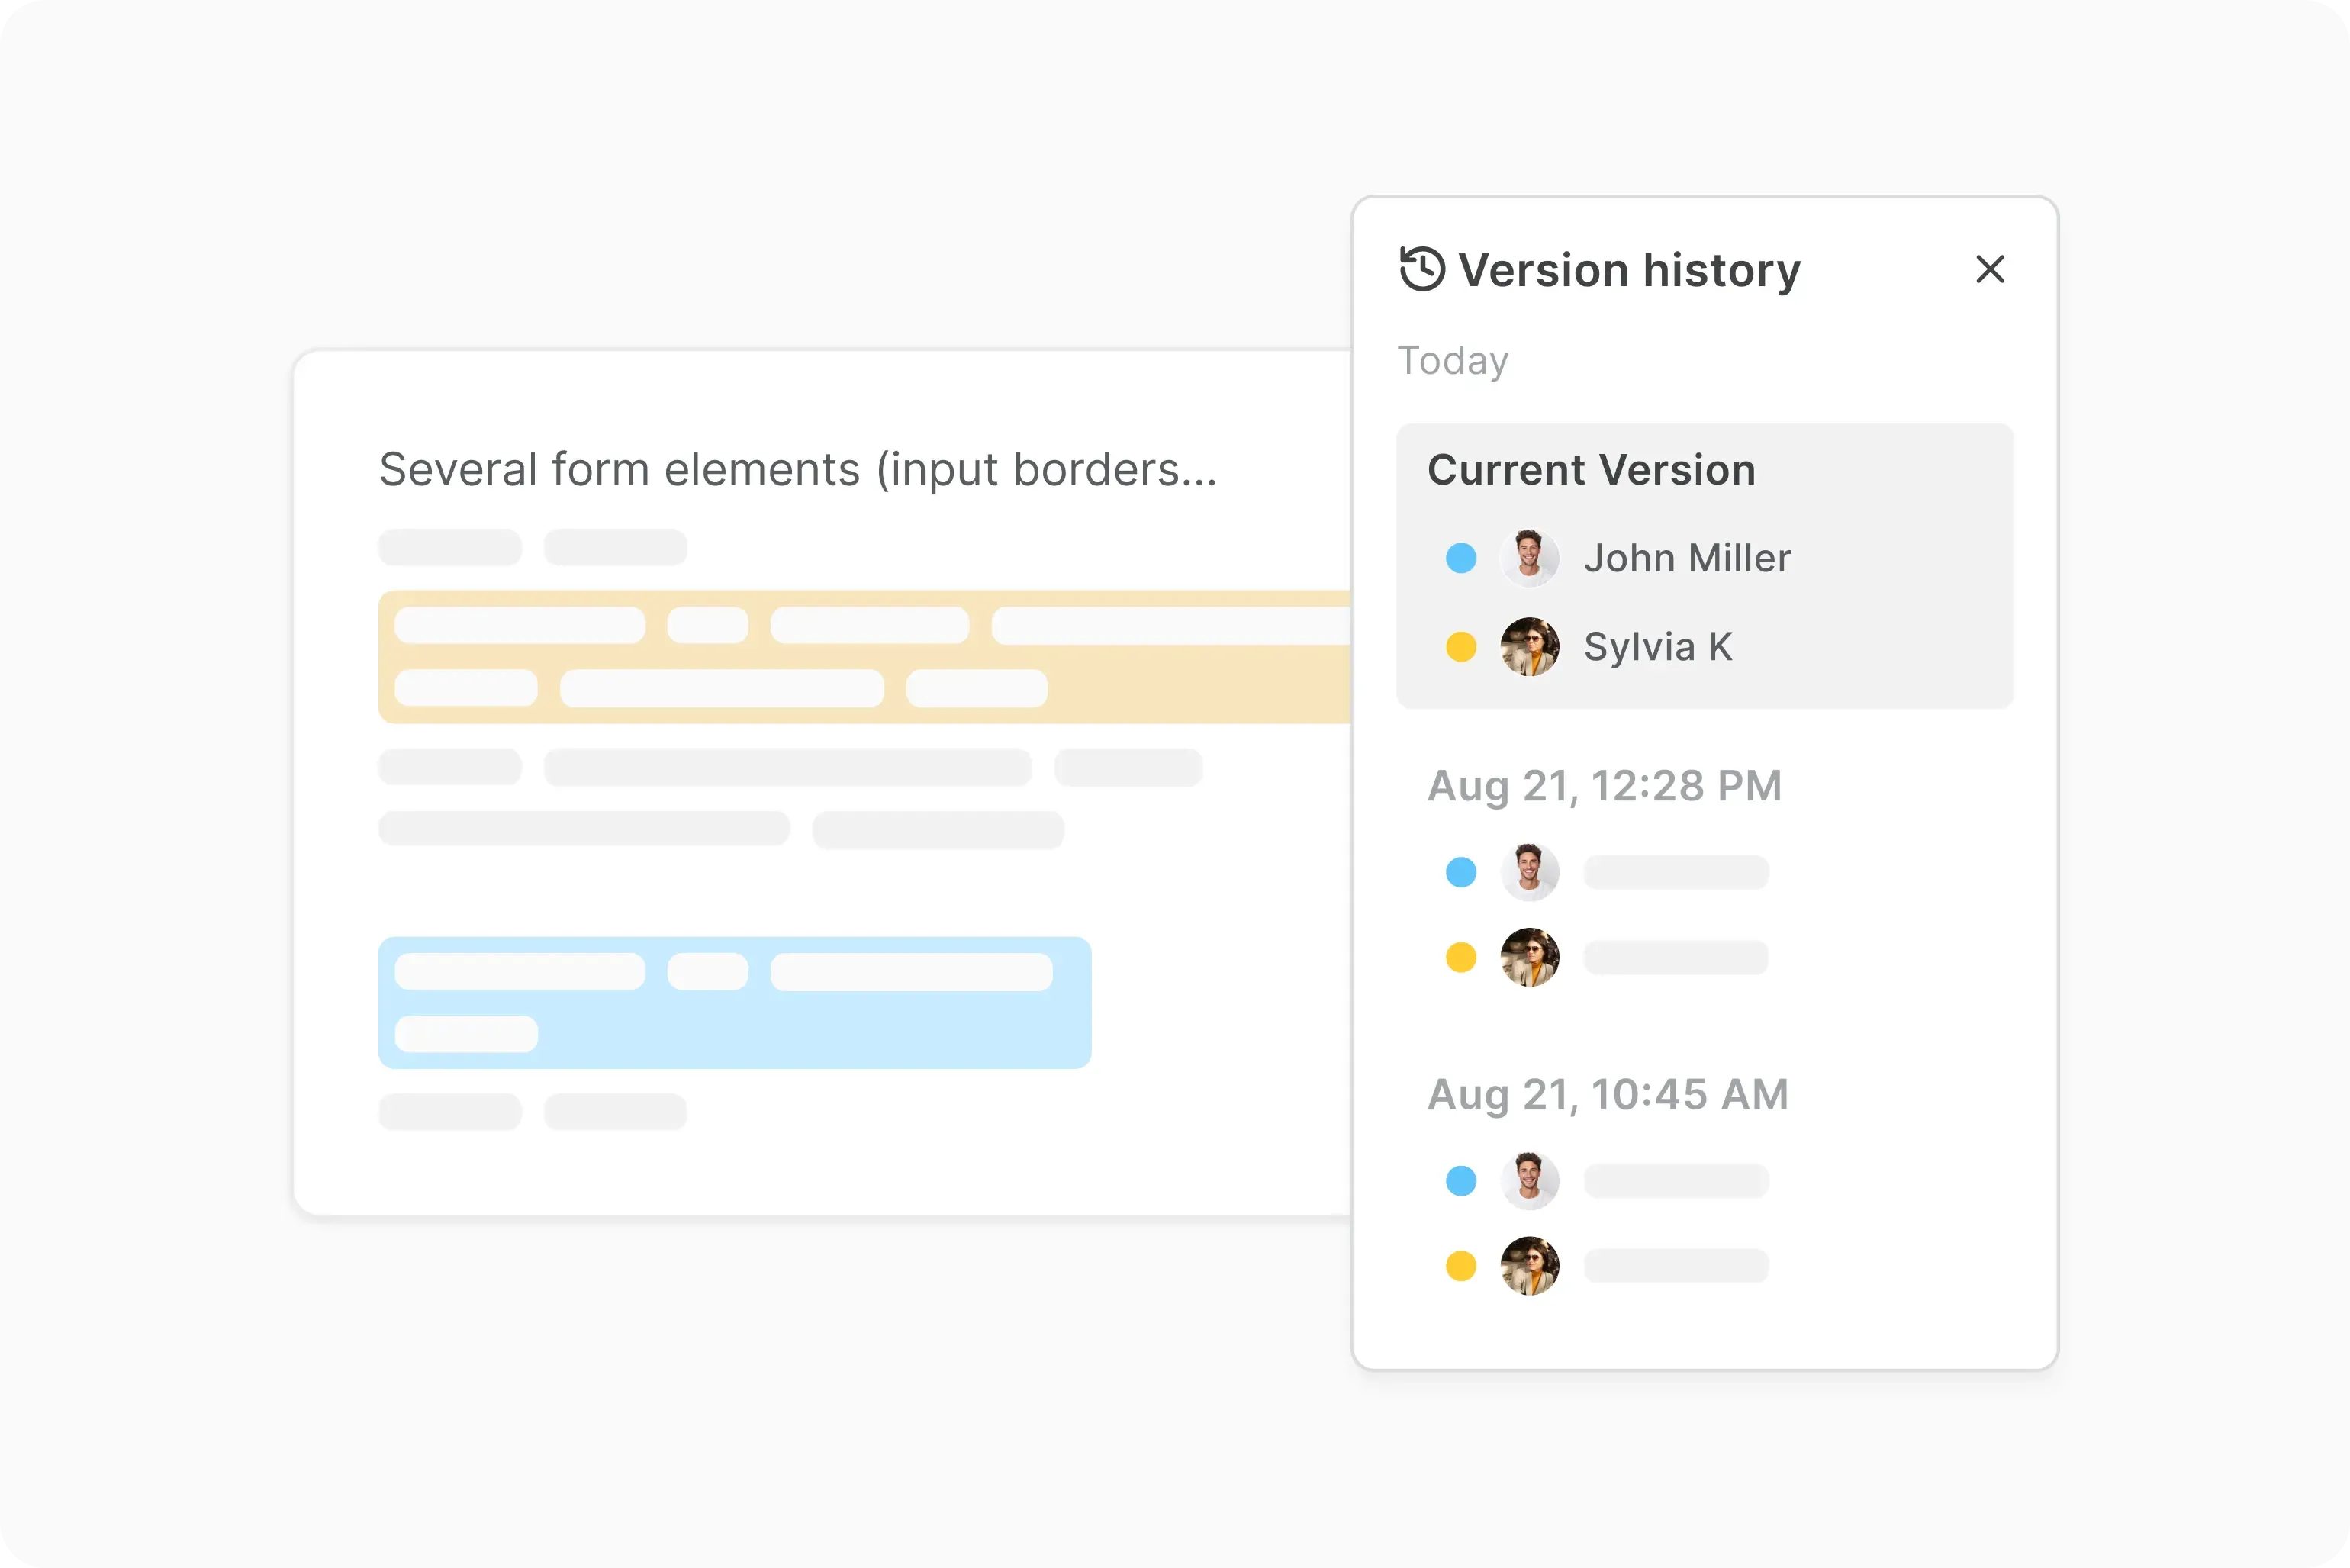The height and width of the screenshot is (1568, 2350).
Task: Click yellow dot under 12:28 PM version
Action: point(1461,957)
